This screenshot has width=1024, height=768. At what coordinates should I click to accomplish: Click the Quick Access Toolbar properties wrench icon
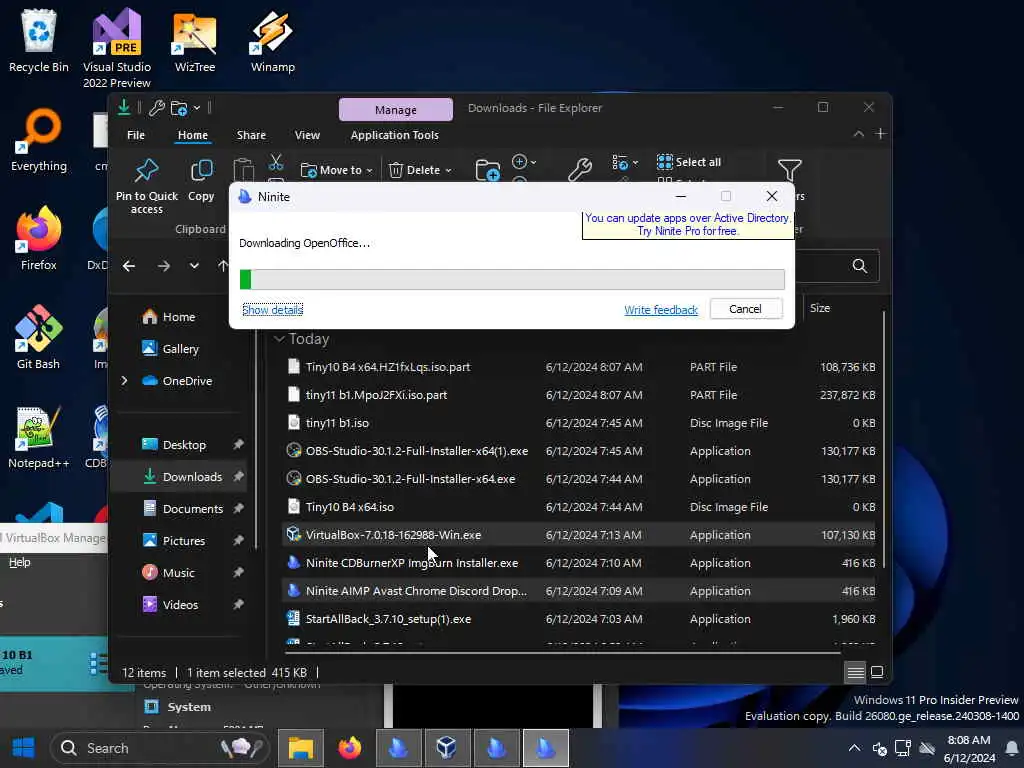coord(156,108)
